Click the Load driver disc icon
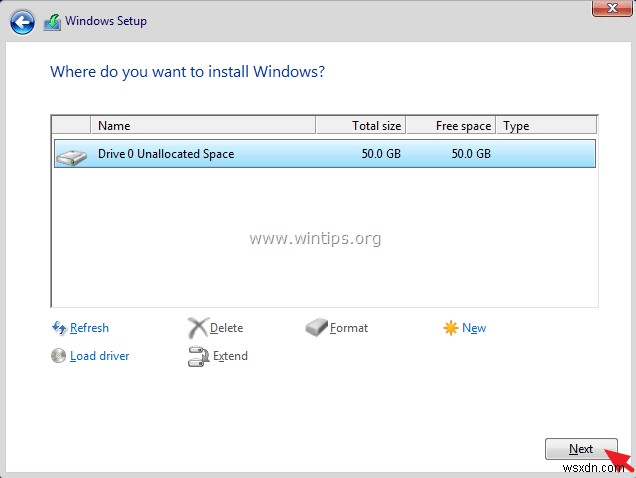This screenshot has height=478, width=636. (58, 355)
